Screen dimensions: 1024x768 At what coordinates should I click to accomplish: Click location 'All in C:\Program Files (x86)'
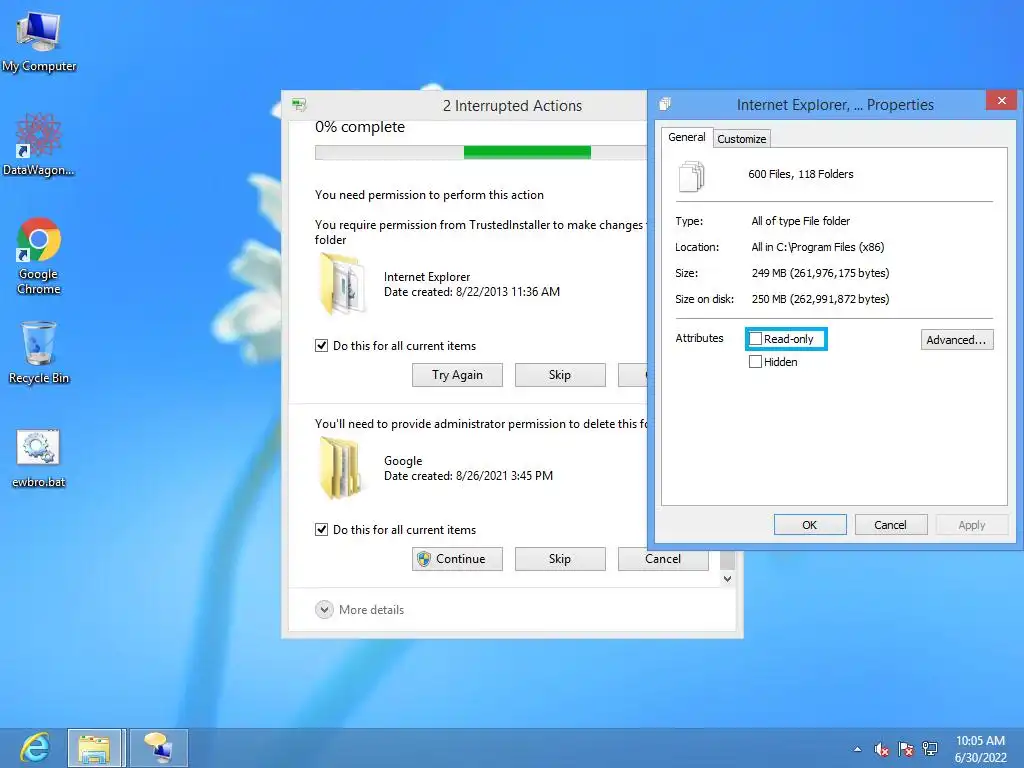818,247
